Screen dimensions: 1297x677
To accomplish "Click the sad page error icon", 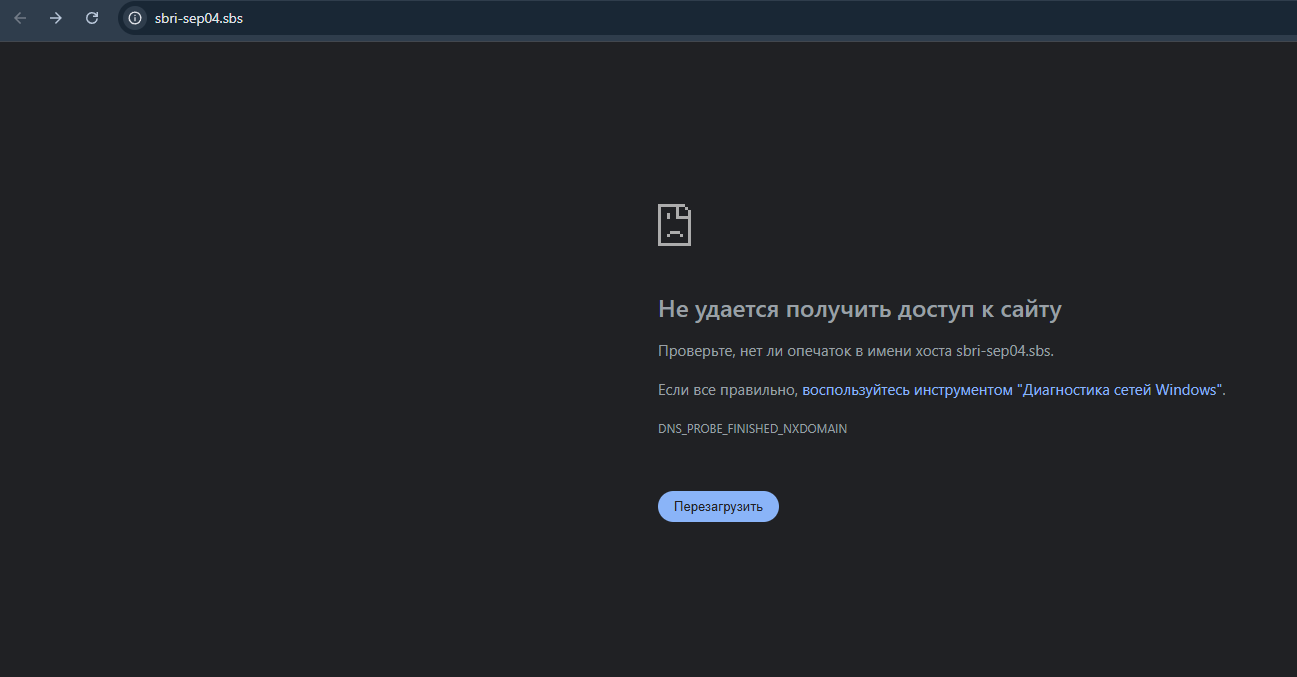I will [x=674, y=225].
